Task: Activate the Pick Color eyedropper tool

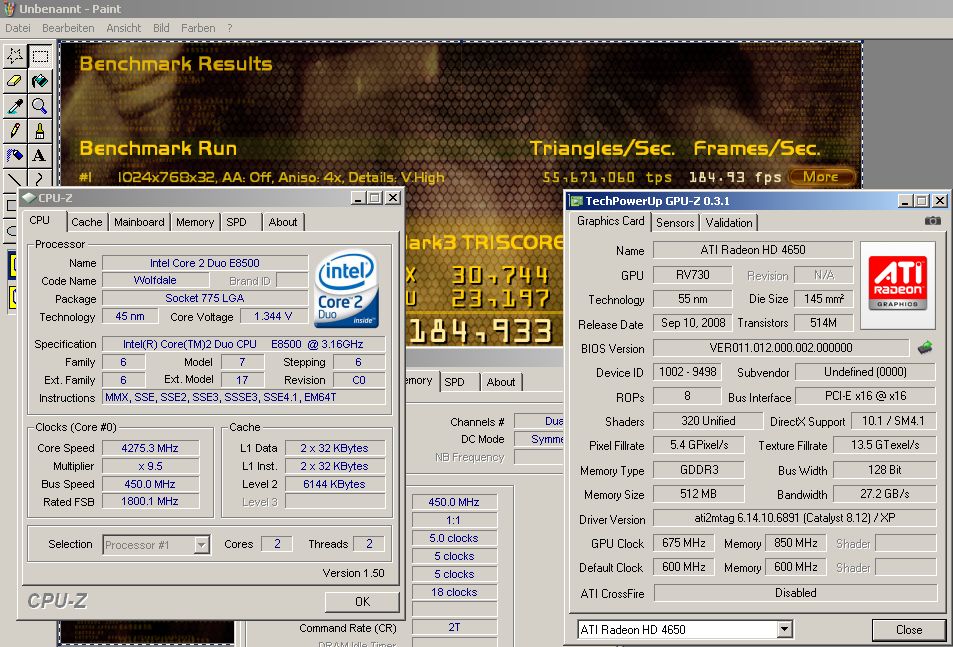Action: point(15,106)
